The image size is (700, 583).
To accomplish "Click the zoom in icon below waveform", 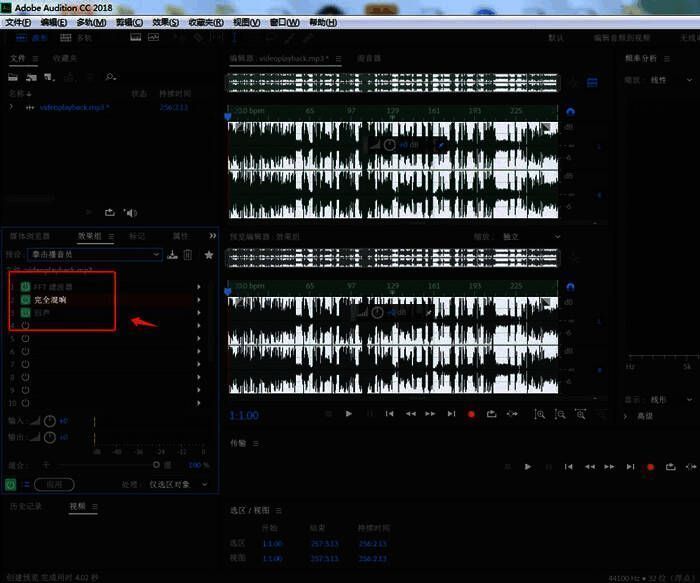I will point(540,413).
